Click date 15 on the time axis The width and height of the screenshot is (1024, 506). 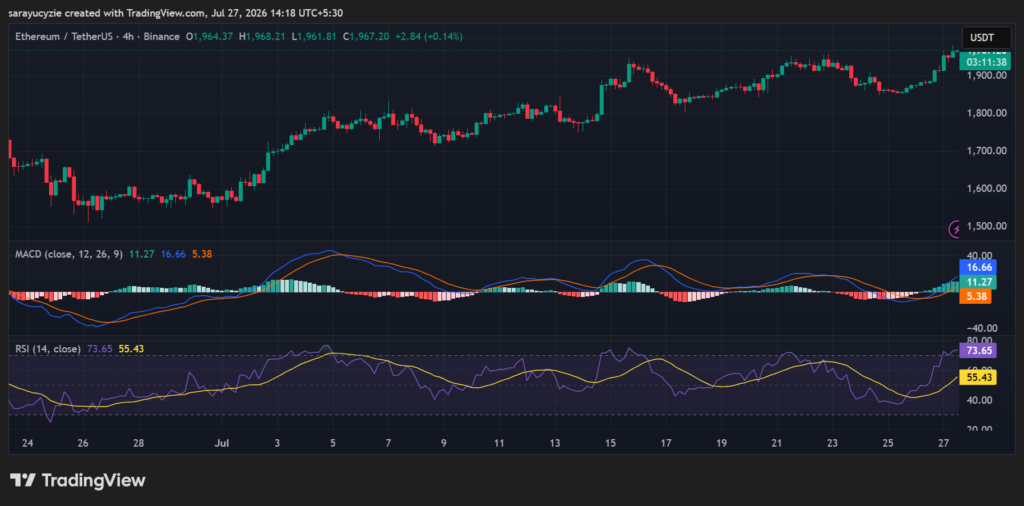click(x=611, y=443)
